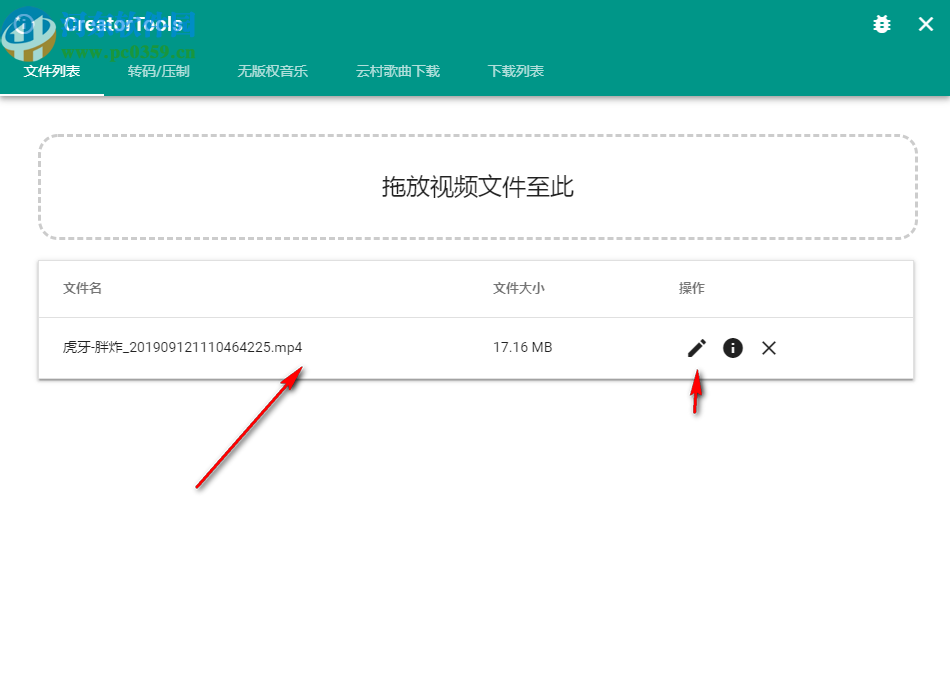Image resolution: width=950 pixels, height=700 pixels.
Task: Open the bug report icon in the title bar
Action: (881, 24)
